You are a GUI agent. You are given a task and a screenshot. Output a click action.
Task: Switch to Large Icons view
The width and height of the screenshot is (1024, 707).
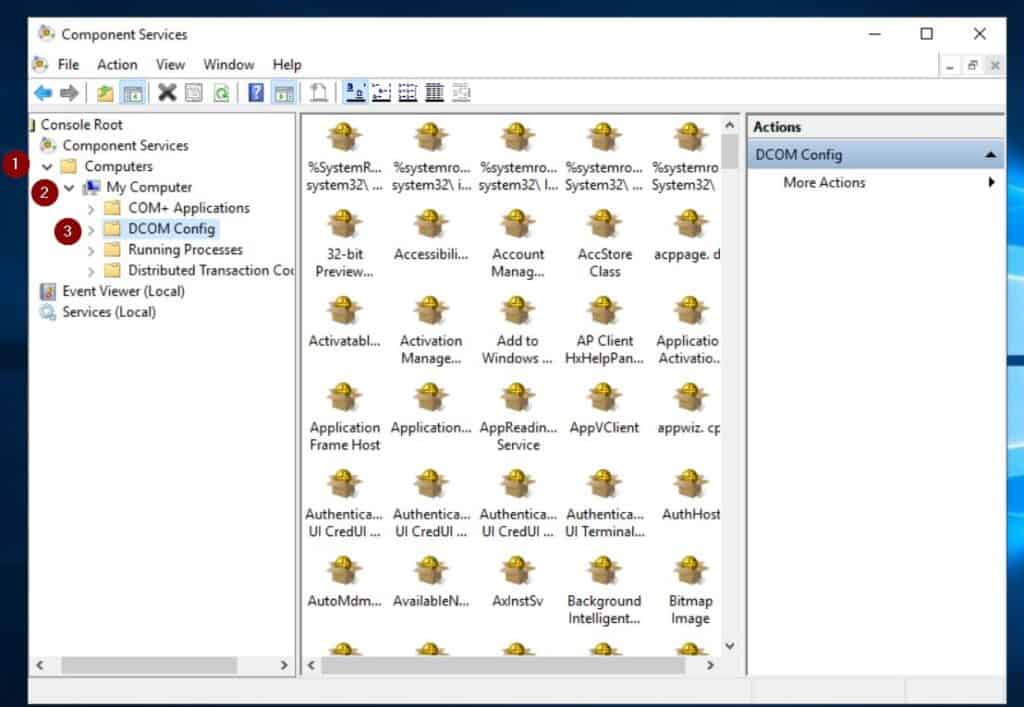355,93
